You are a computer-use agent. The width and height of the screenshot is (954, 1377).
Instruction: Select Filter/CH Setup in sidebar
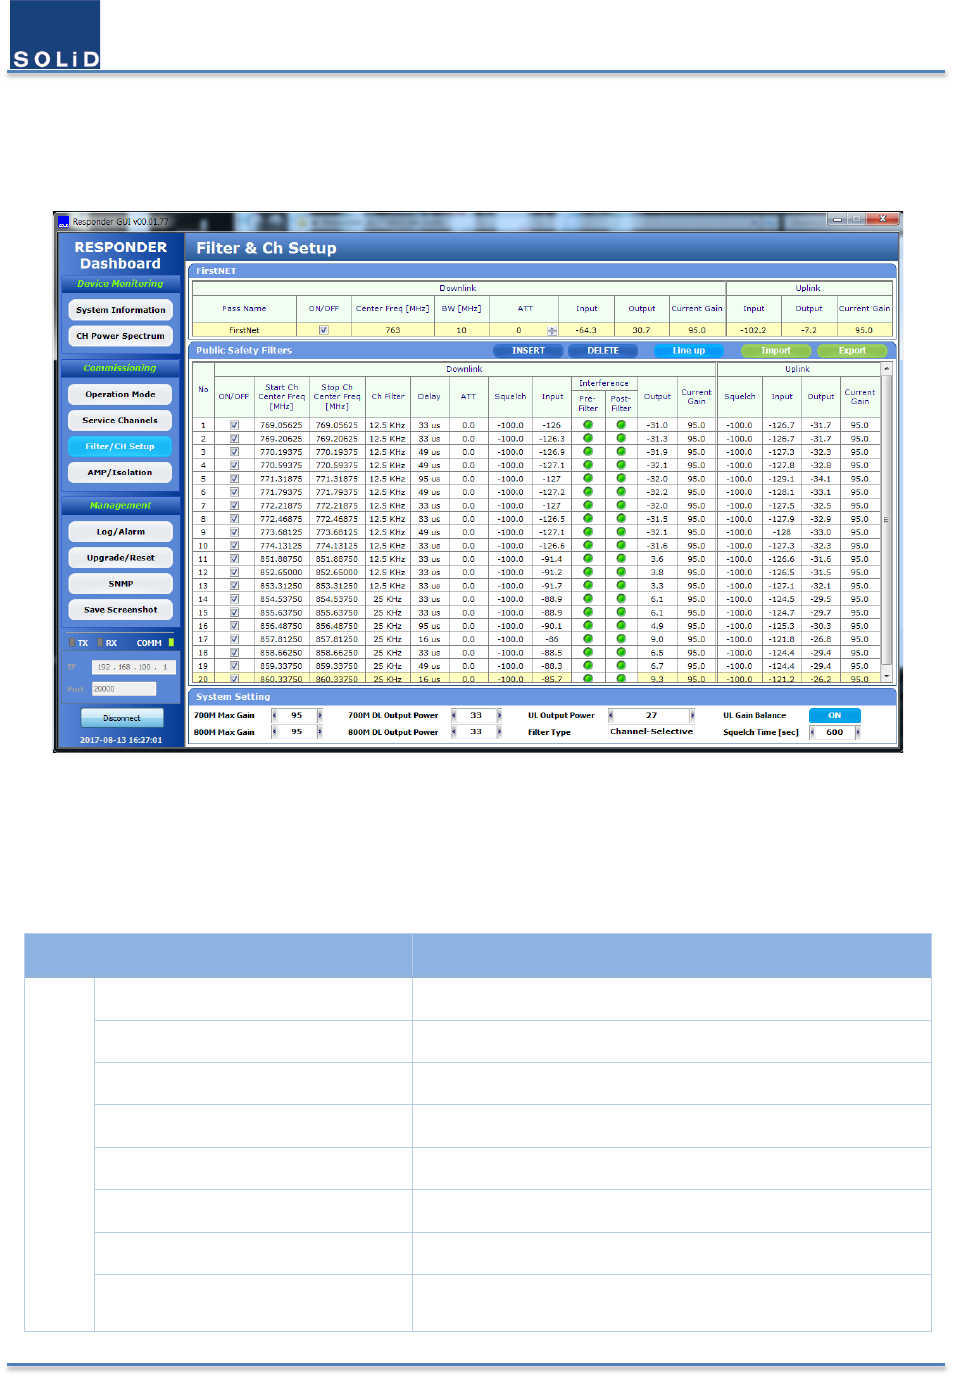tap(121, 446)
